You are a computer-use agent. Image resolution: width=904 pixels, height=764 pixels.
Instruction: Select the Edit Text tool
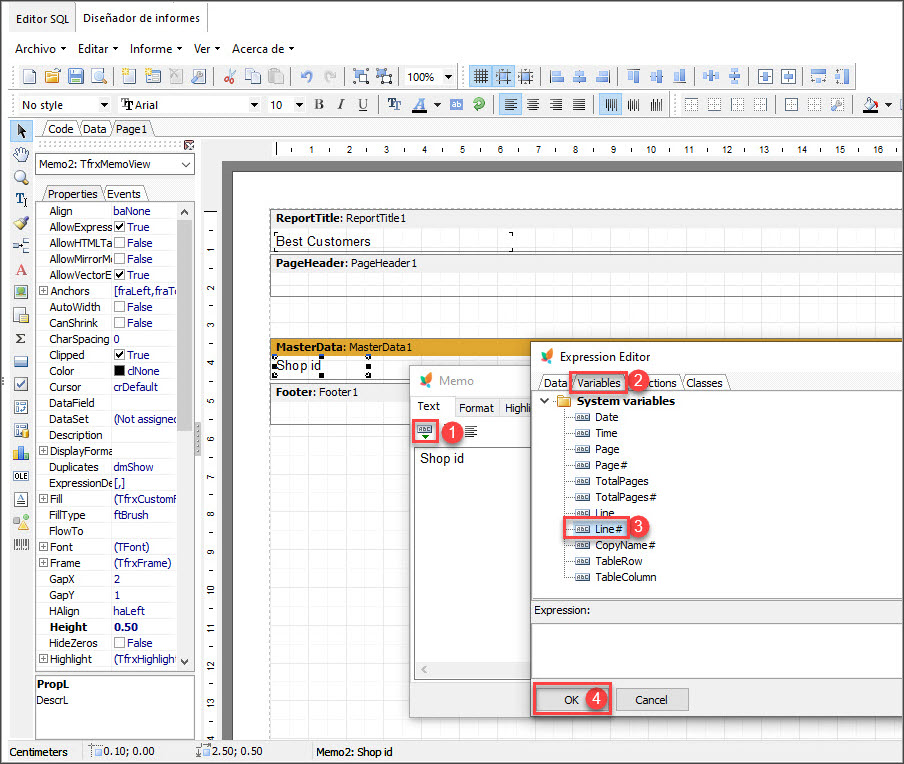21,200
